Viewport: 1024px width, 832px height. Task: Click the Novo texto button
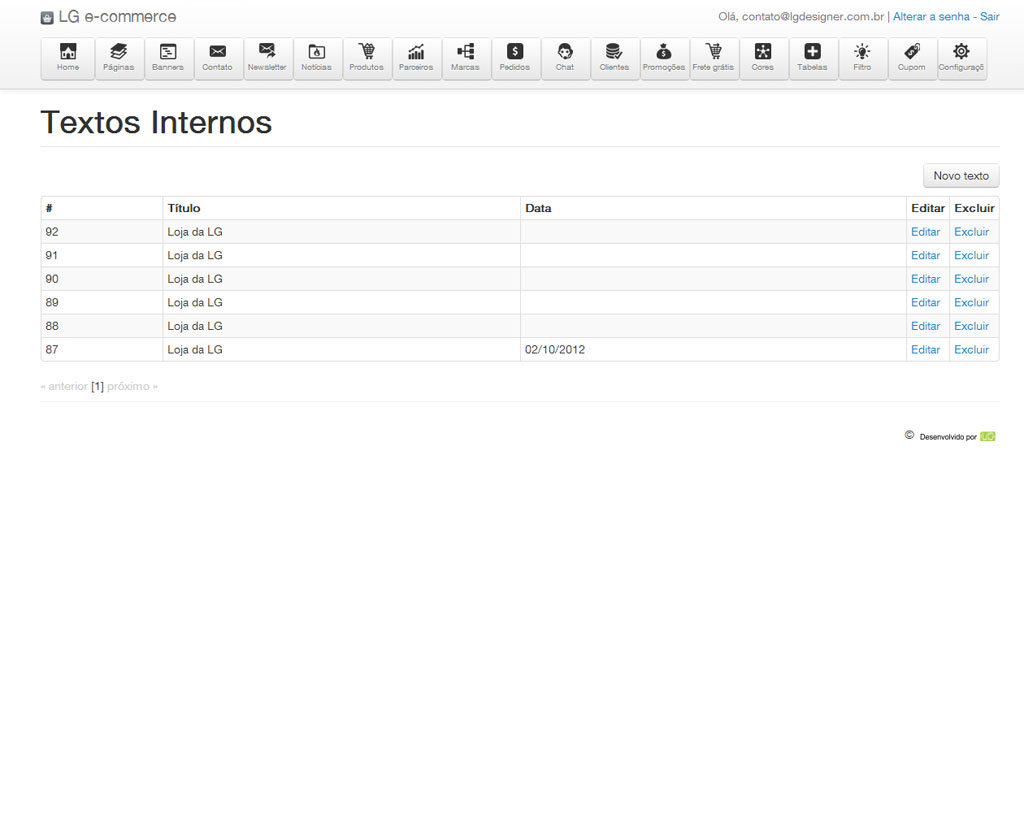(x=960, y=176)
